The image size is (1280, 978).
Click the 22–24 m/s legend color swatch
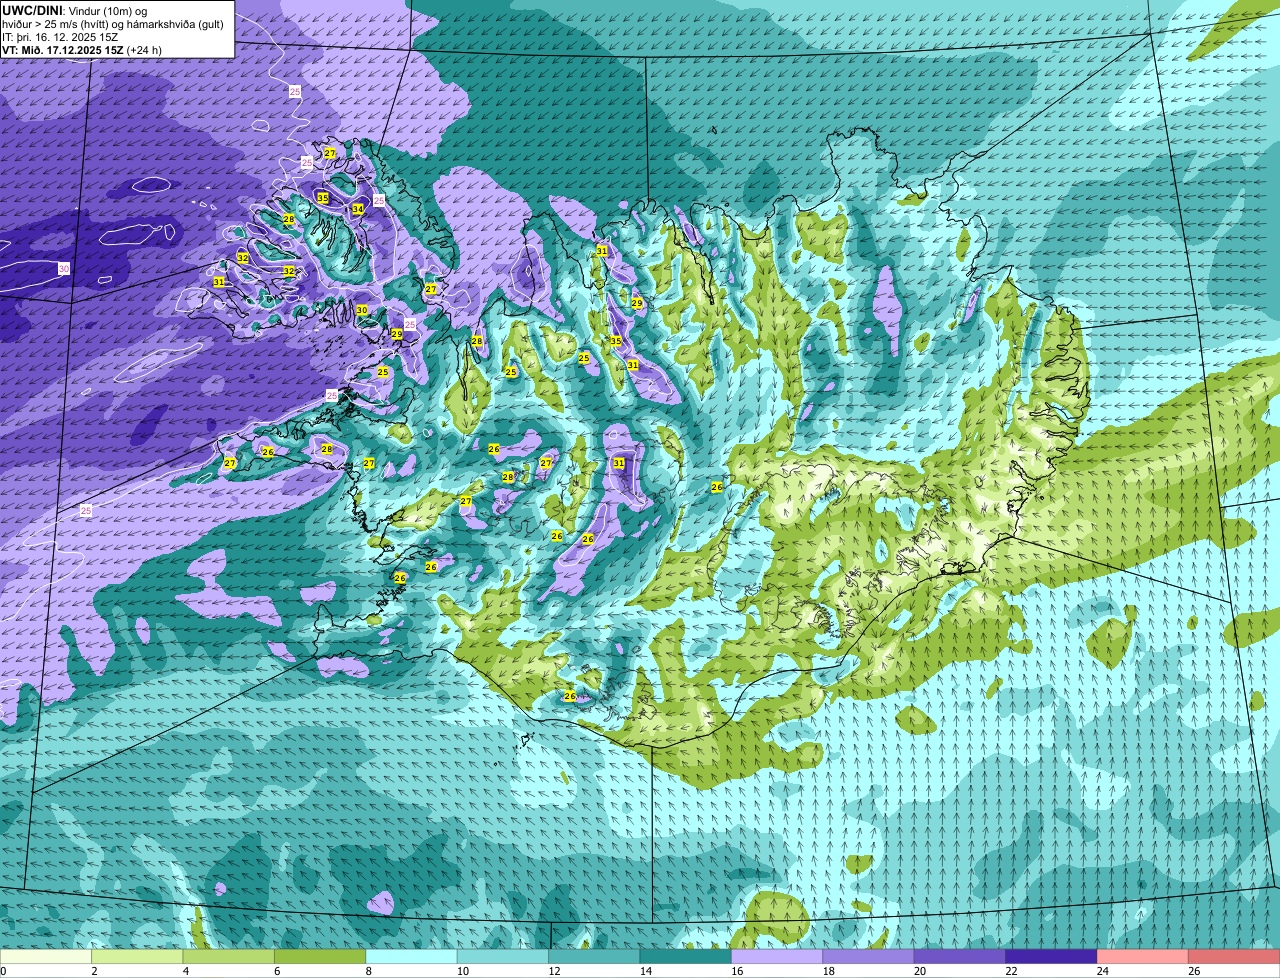tap(1052, 956)
